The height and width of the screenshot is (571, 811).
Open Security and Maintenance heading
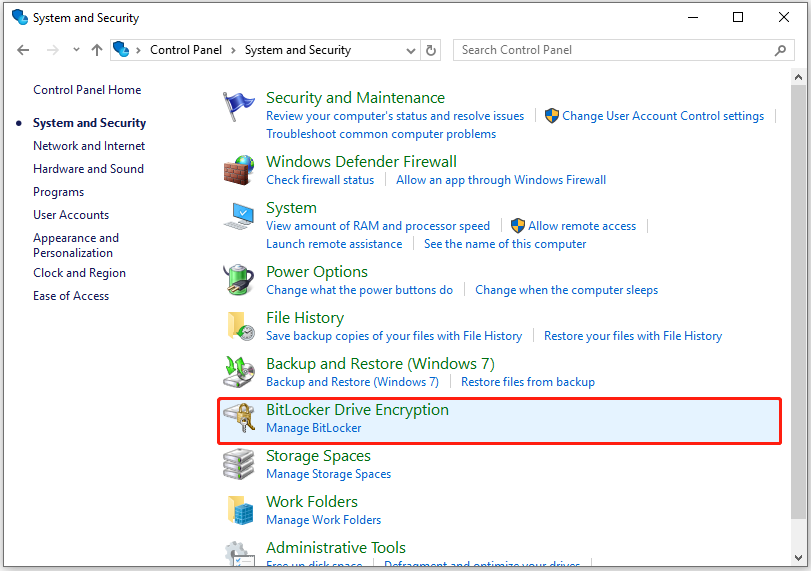[x=355, y=98]
